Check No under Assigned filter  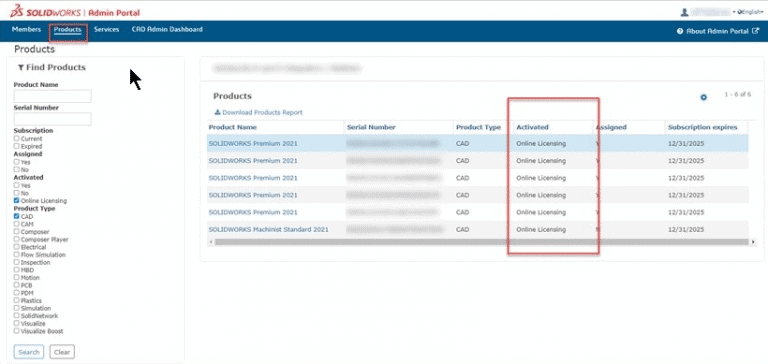coord(17,170)
